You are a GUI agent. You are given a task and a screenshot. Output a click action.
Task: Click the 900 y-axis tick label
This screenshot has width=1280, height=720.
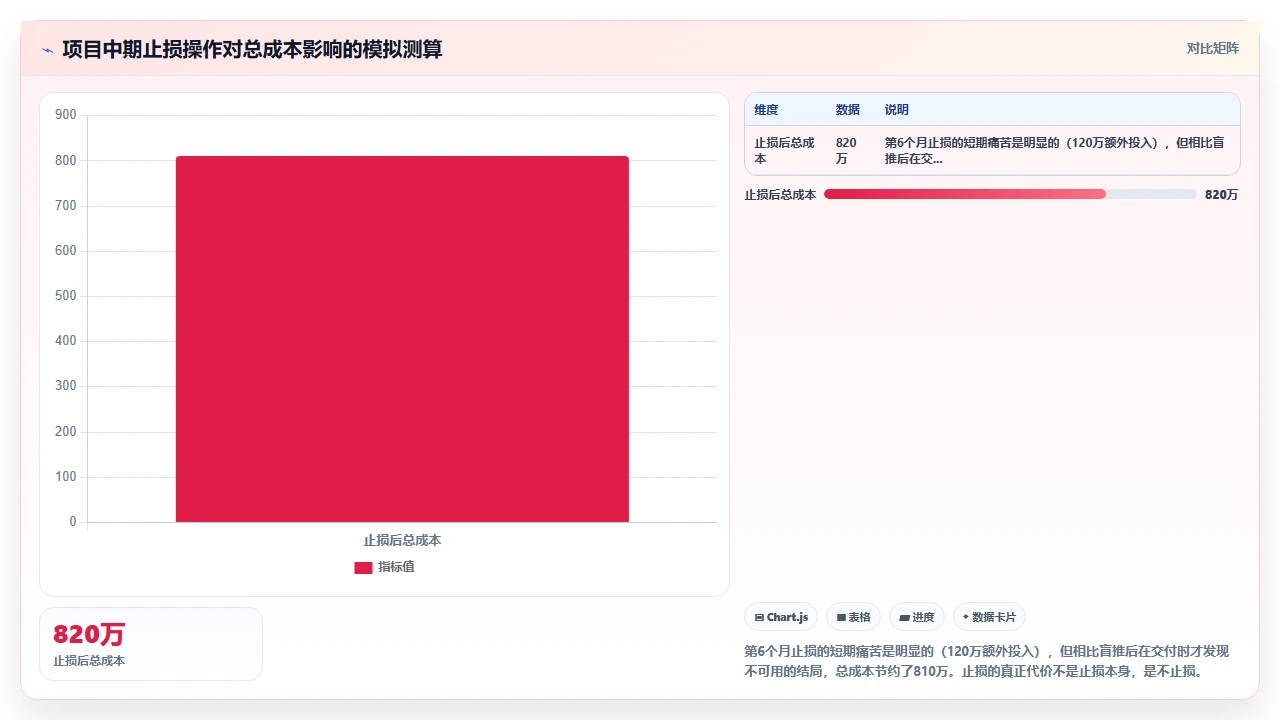click(x=66, y=115)
